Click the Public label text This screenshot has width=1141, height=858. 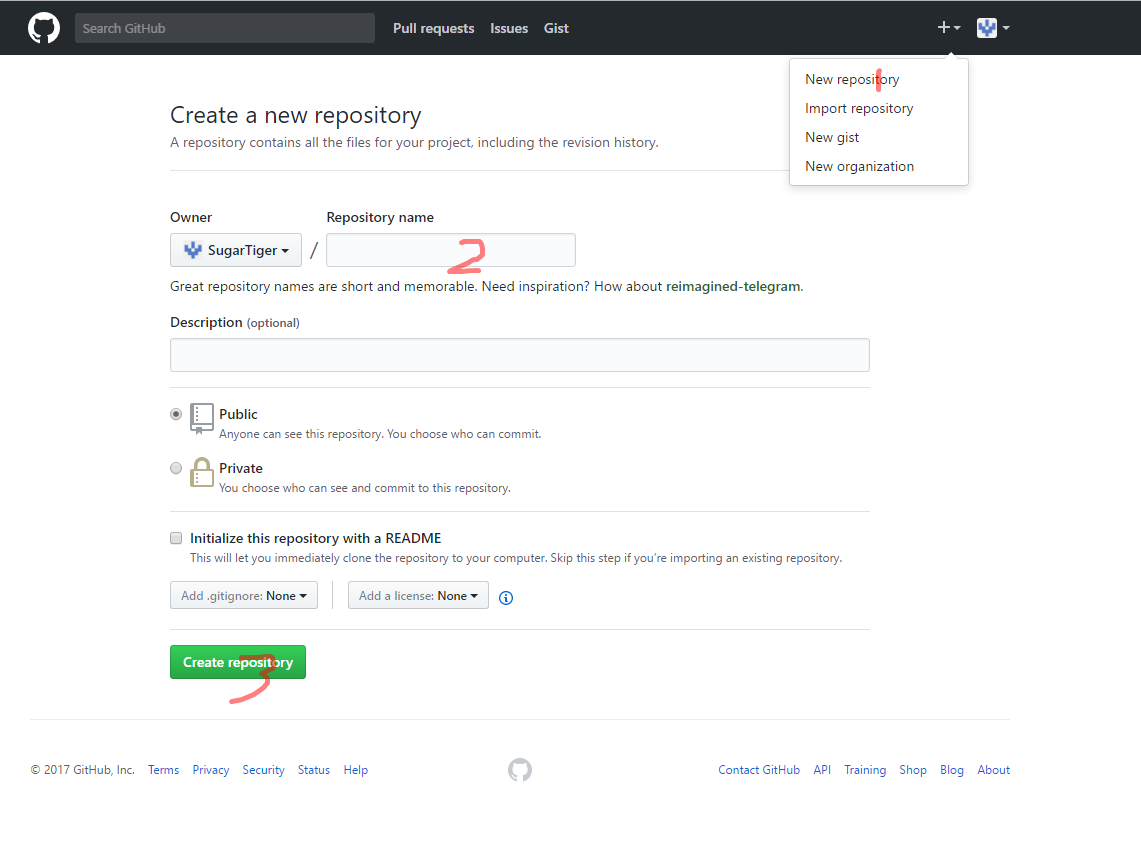coord(238,414)
